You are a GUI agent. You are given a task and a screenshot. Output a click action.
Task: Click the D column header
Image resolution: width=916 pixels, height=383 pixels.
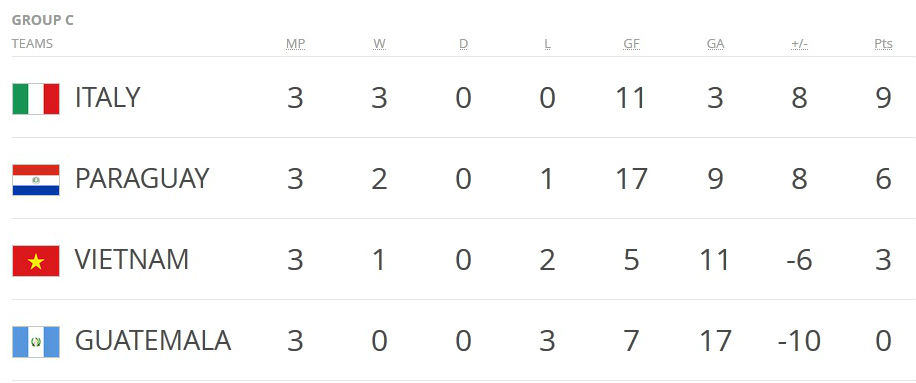pyautogui.click(x=463, y=44)
